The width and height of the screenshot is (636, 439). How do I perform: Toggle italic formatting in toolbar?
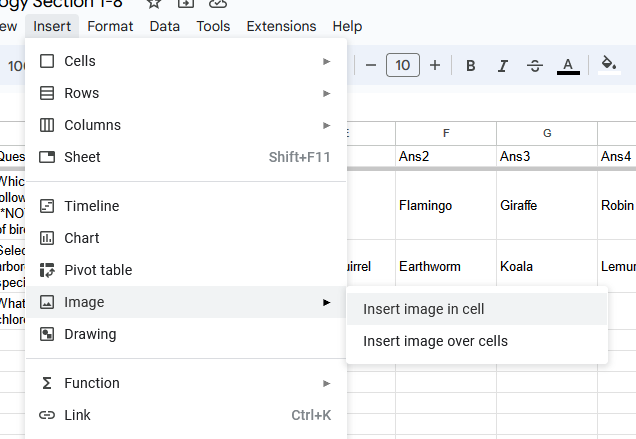pyautogui.click(x=503, y=66)
